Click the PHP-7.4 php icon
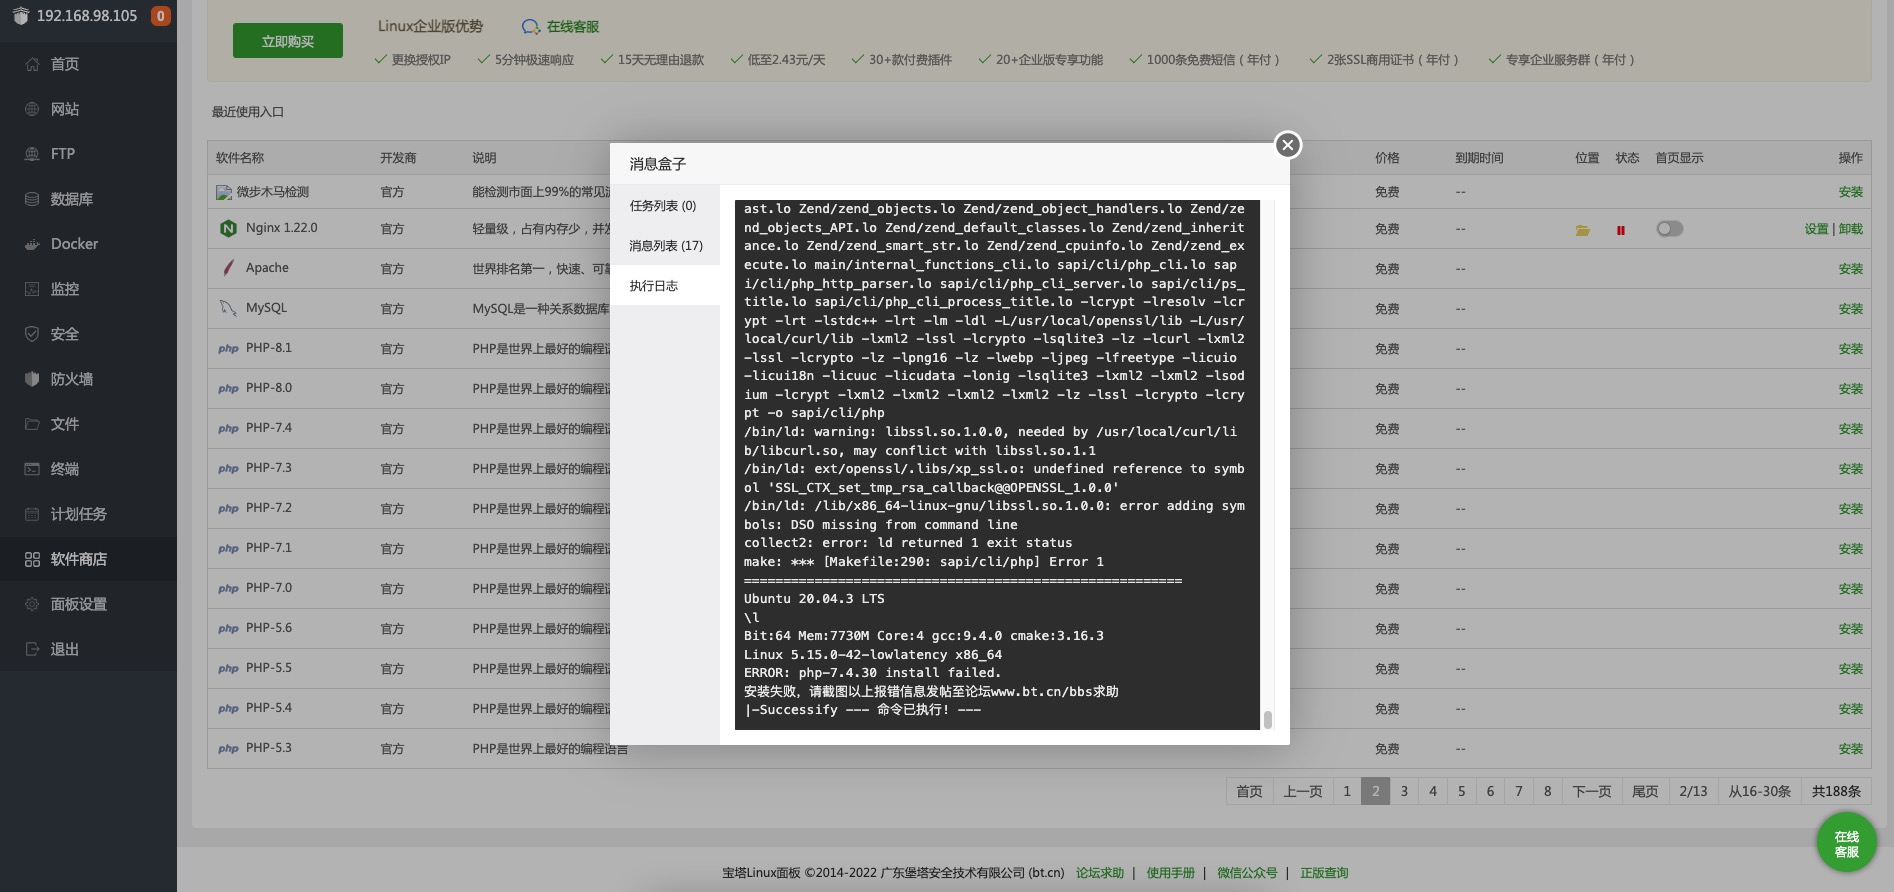Viewport: 1894px width, 892px height. tap(228, 429)
